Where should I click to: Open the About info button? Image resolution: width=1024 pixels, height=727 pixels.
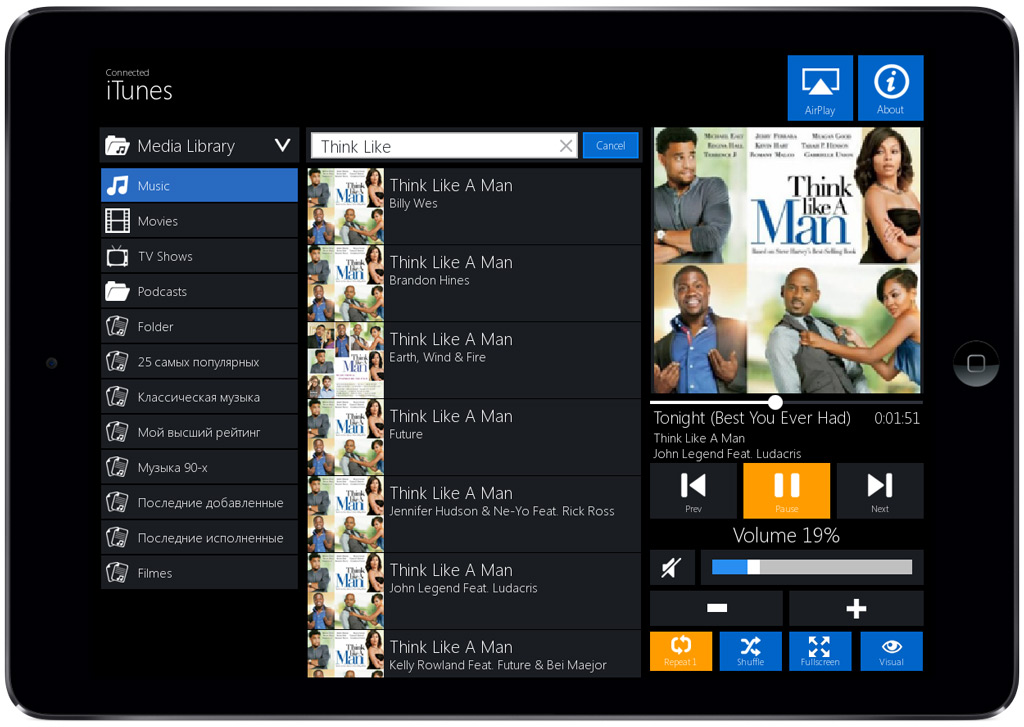[890, 88]
